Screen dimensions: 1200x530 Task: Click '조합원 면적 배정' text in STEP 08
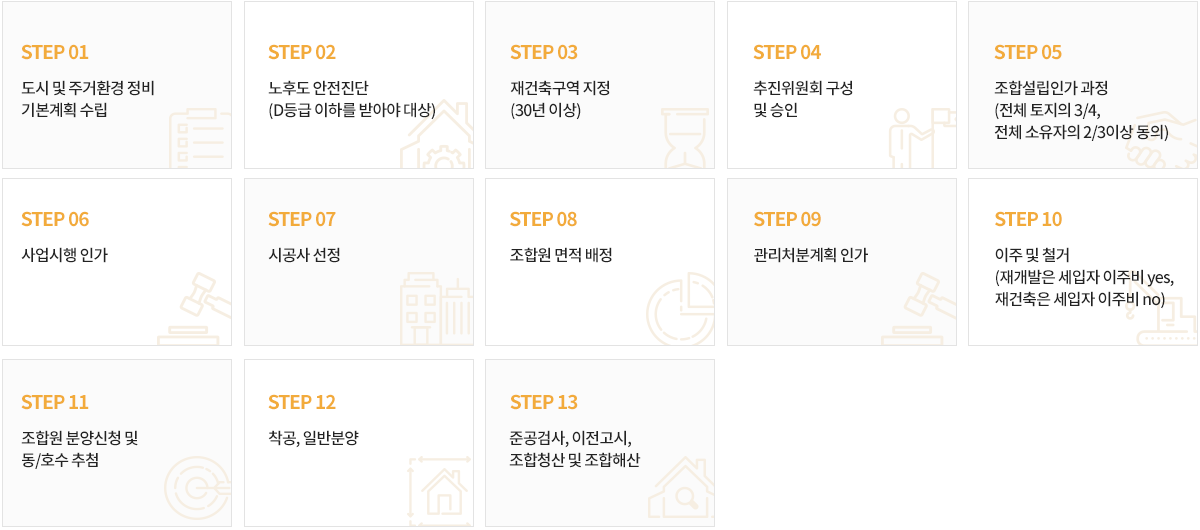coord(561,255)
